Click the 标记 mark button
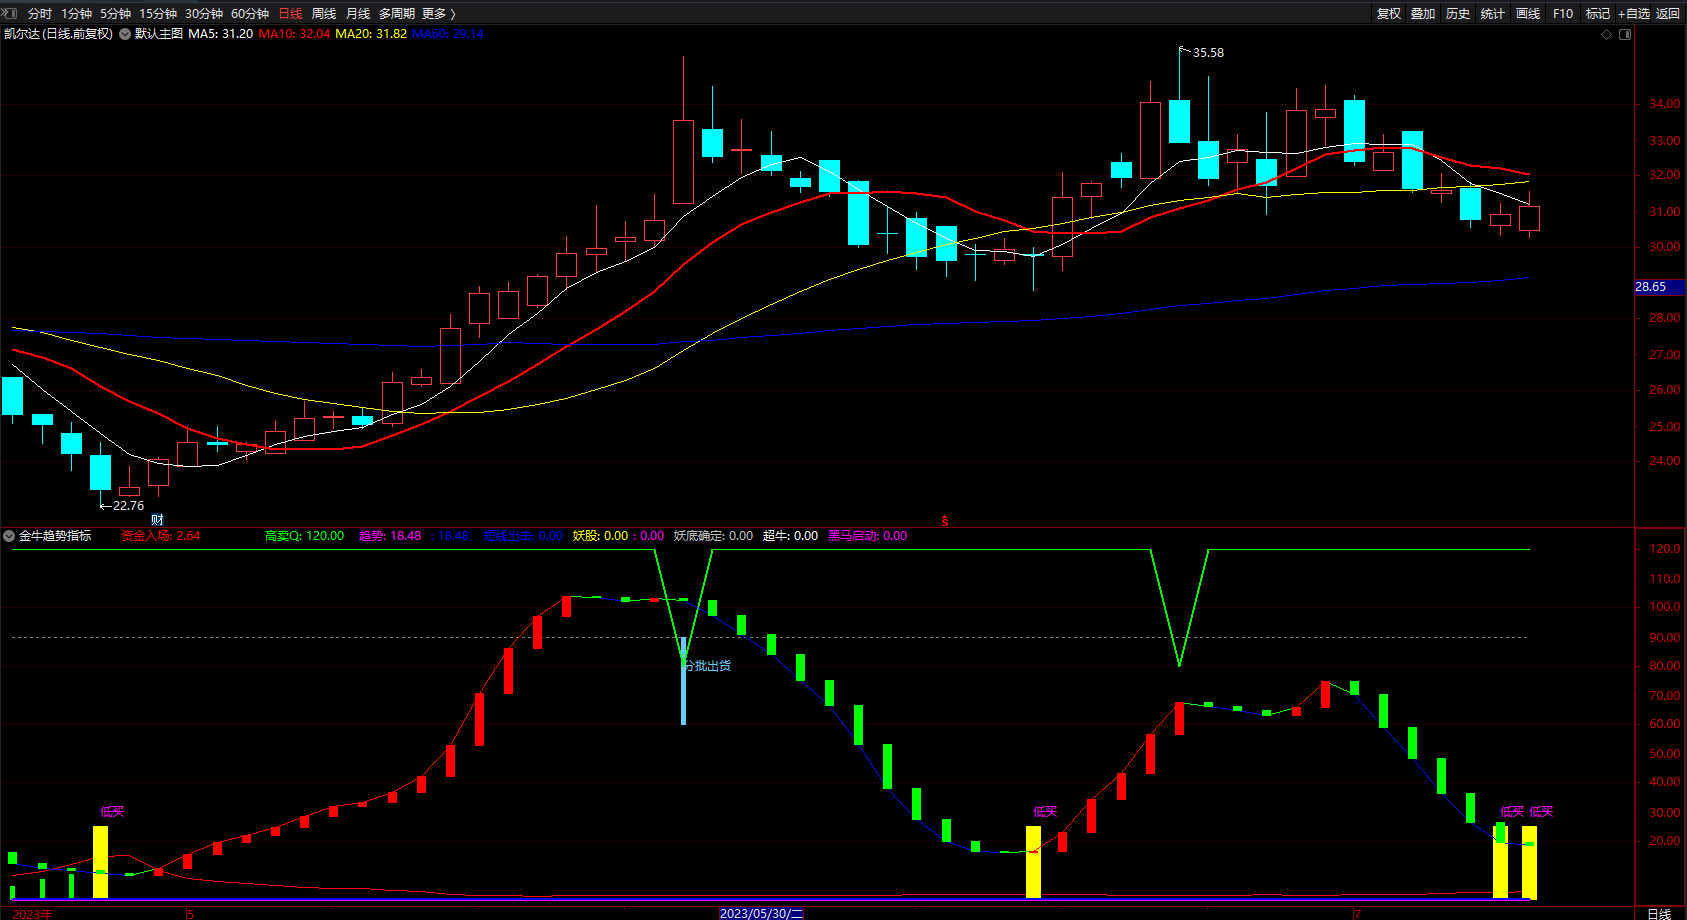Viewport: 1687px width, 920px height. (1598, 13)
